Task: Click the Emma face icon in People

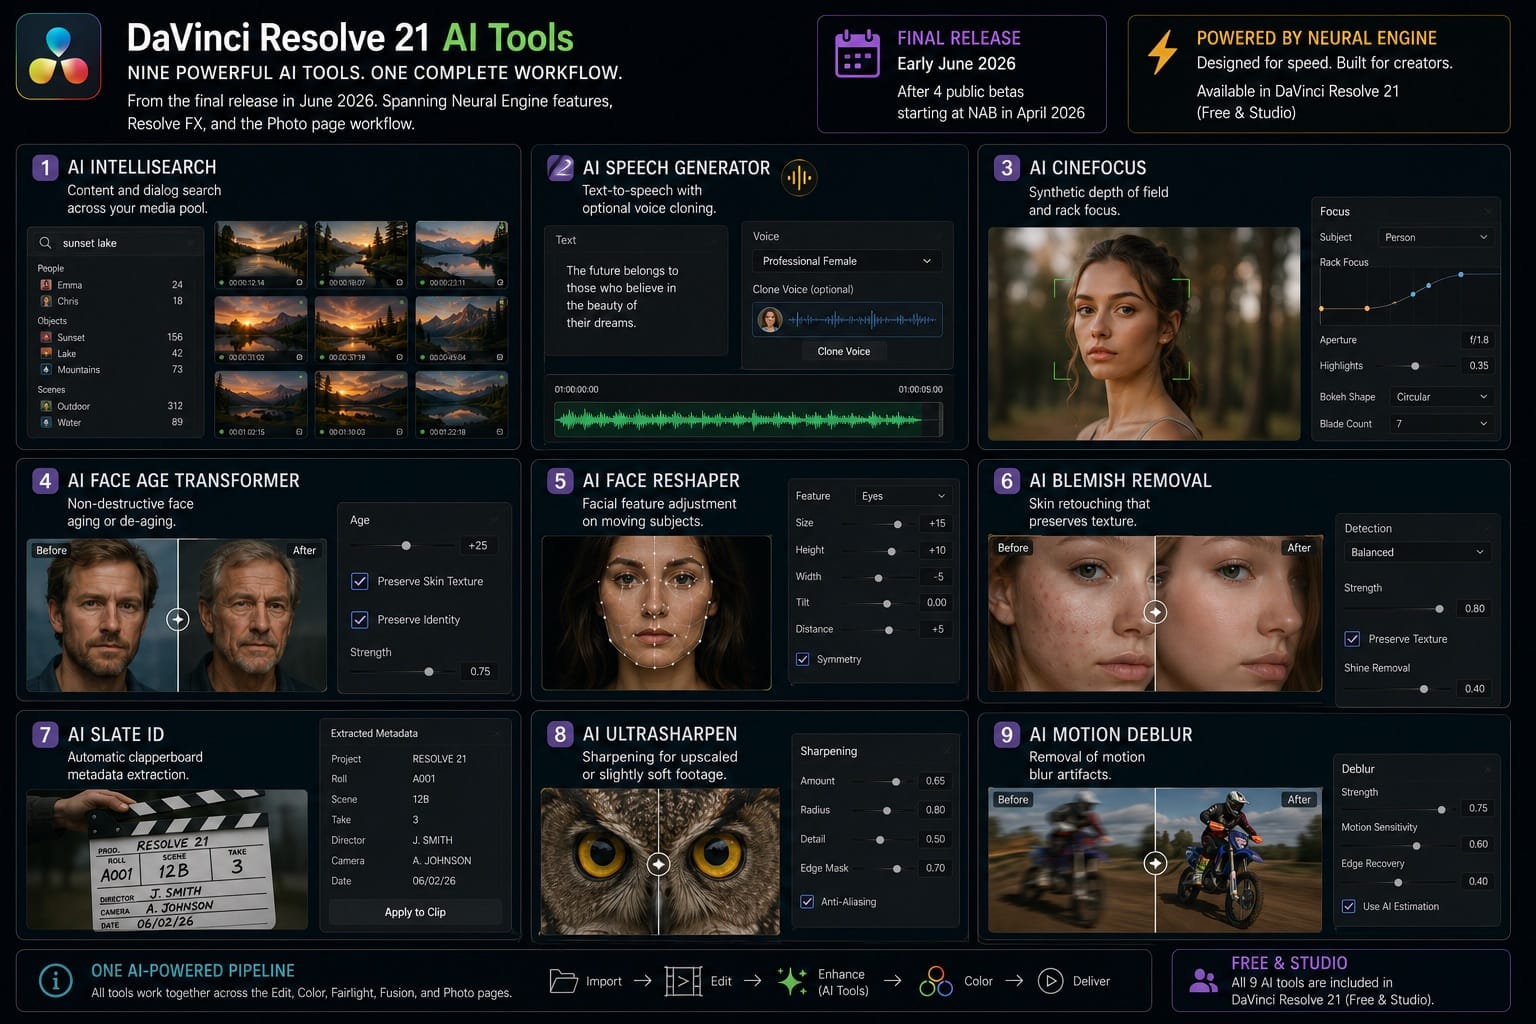Action: click(x=46, y=285)
